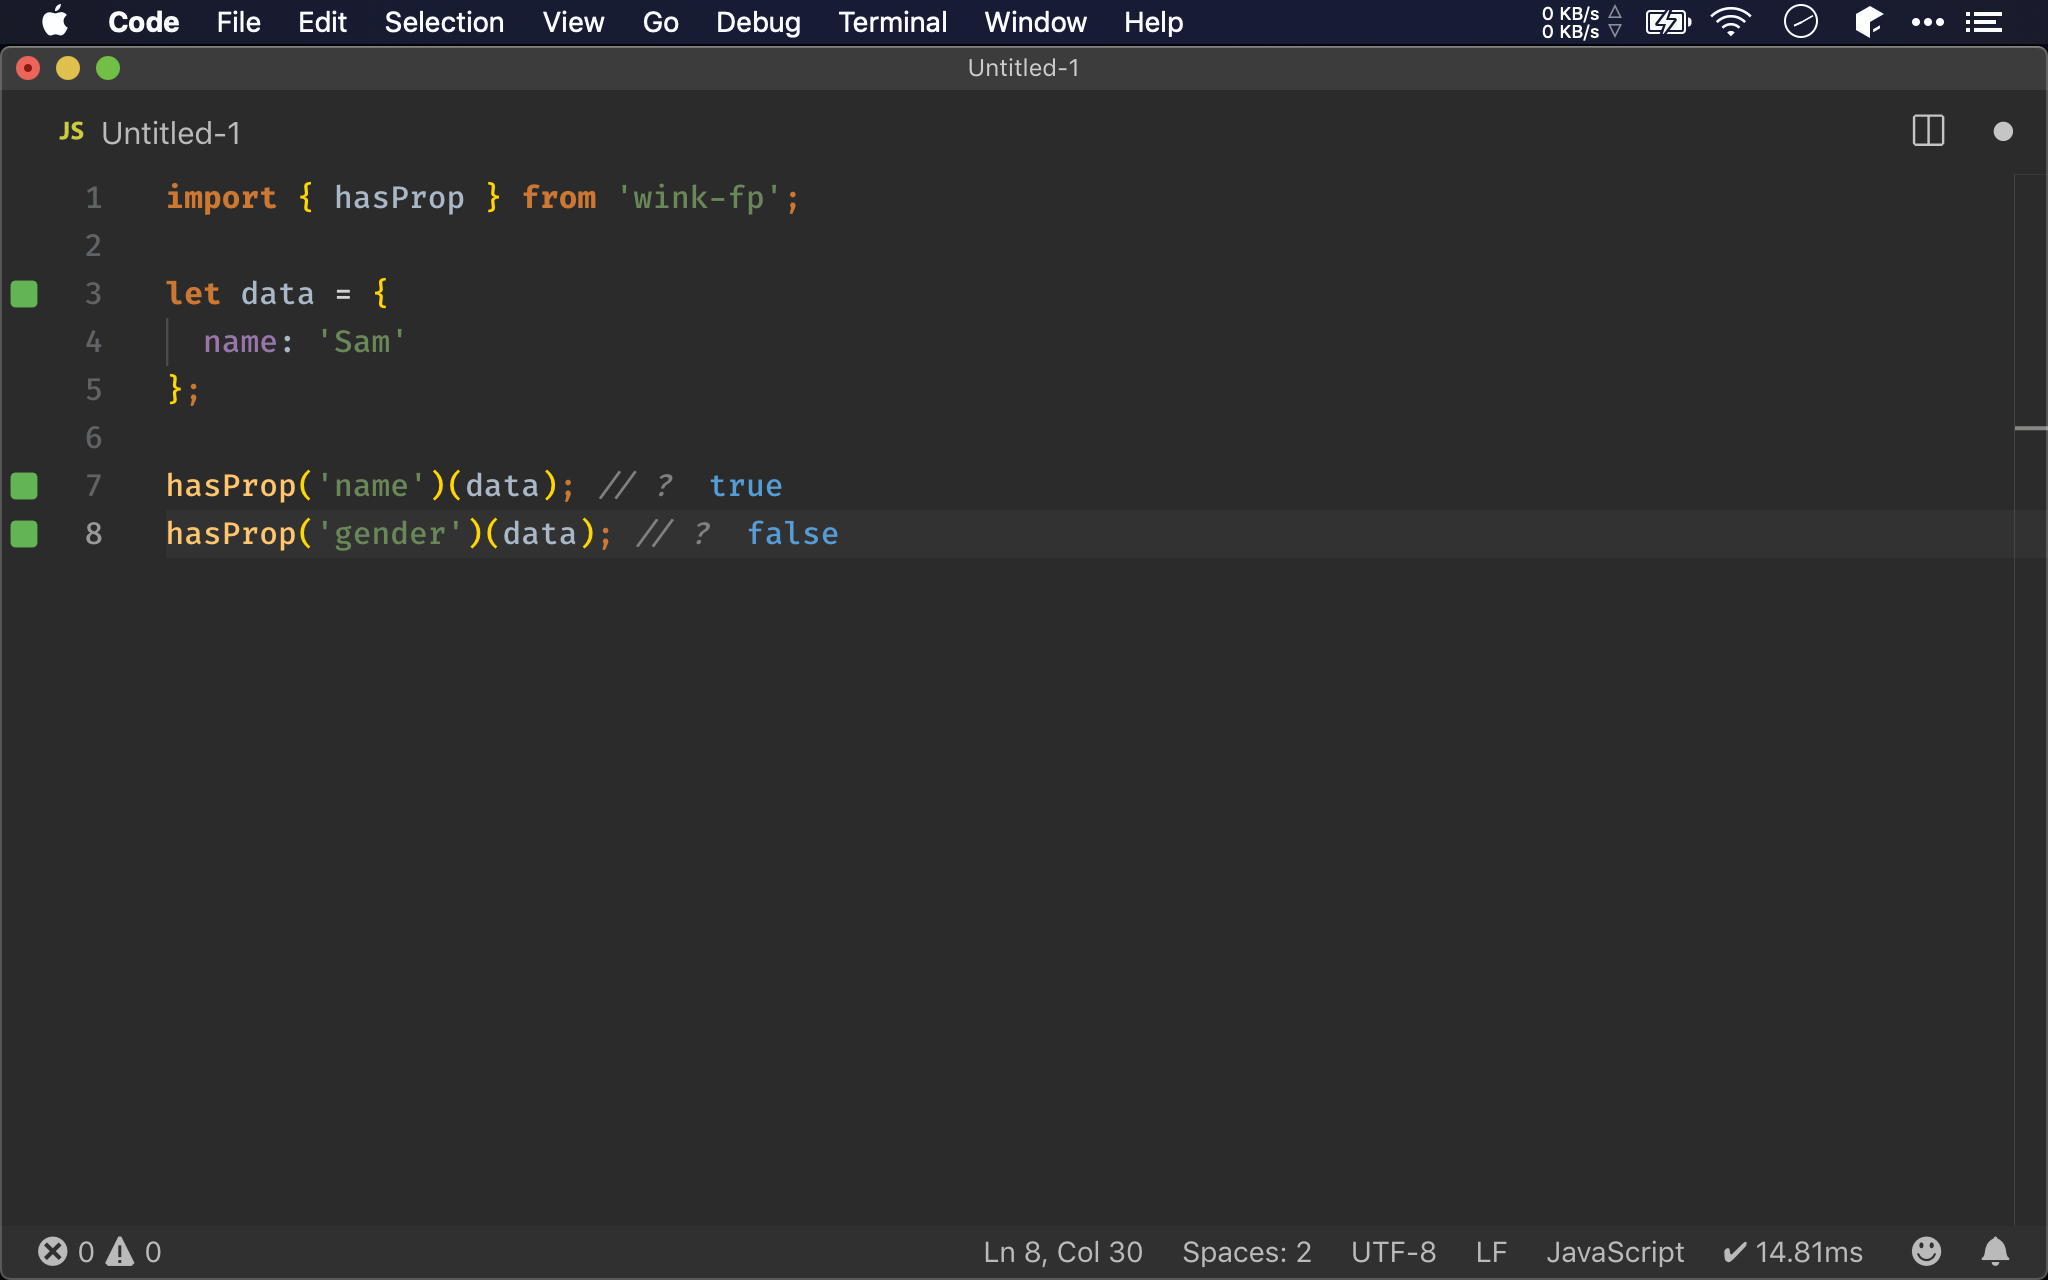
Task: Open the Debug menu
Action: click(758, 22)
